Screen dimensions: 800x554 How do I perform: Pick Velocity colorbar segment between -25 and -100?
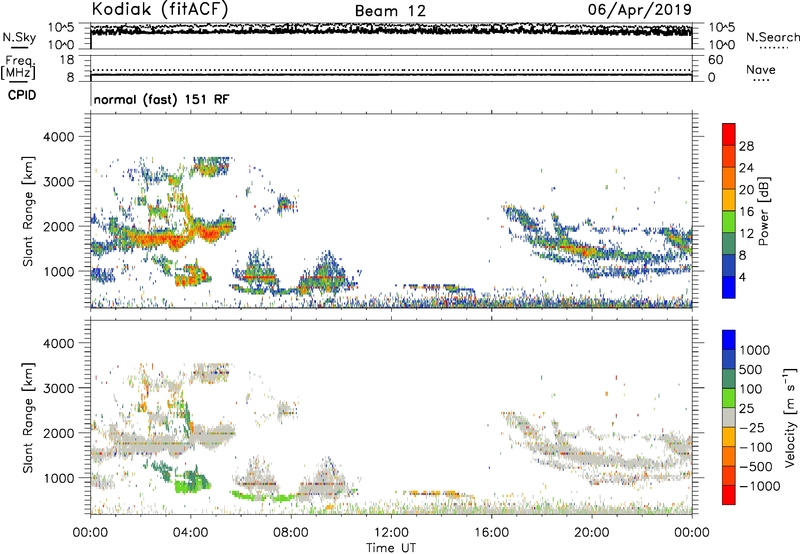(729, 437)
